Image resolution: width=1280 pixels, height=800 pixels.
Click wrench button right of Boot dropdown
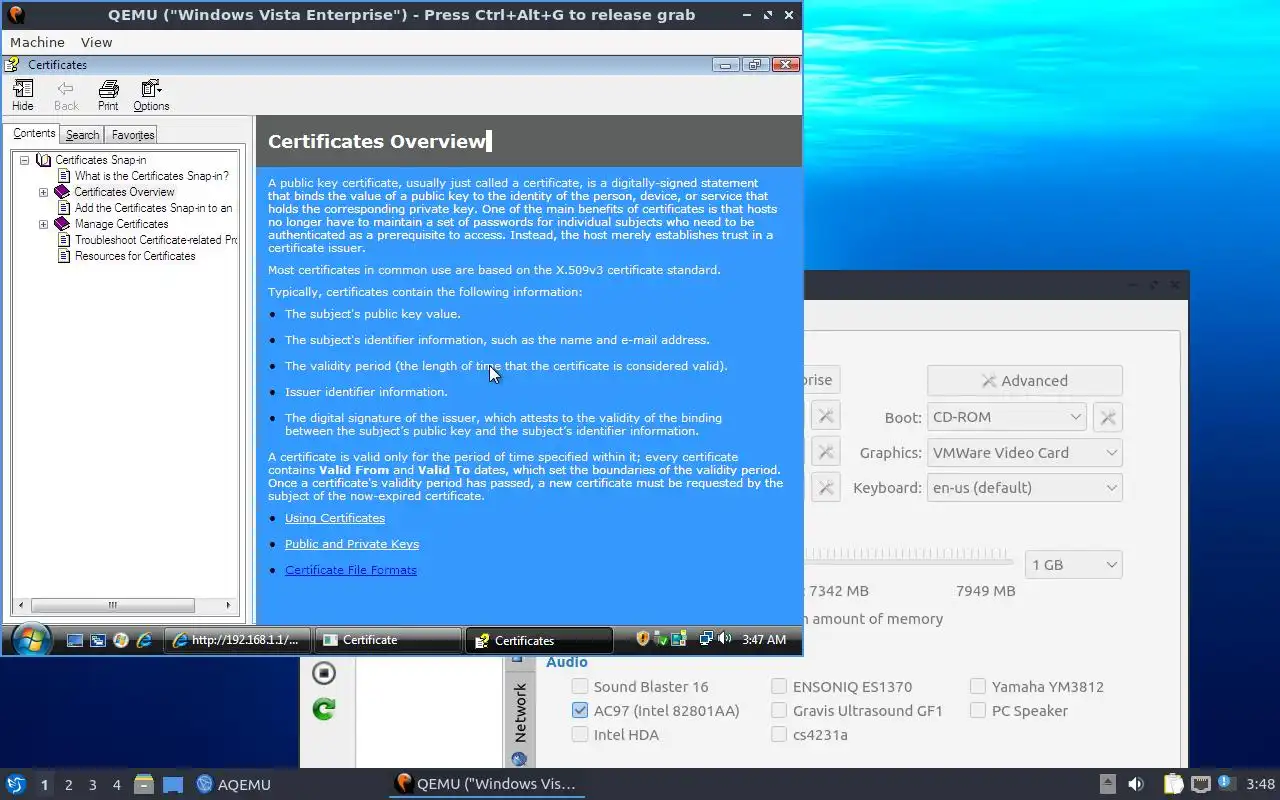tap(1108, 417)
